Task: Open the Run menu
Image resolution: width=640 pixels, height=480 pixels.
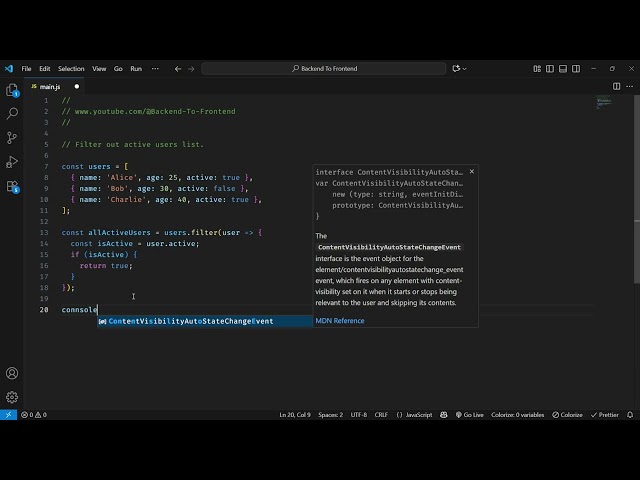Action: [x=136, y=69]
